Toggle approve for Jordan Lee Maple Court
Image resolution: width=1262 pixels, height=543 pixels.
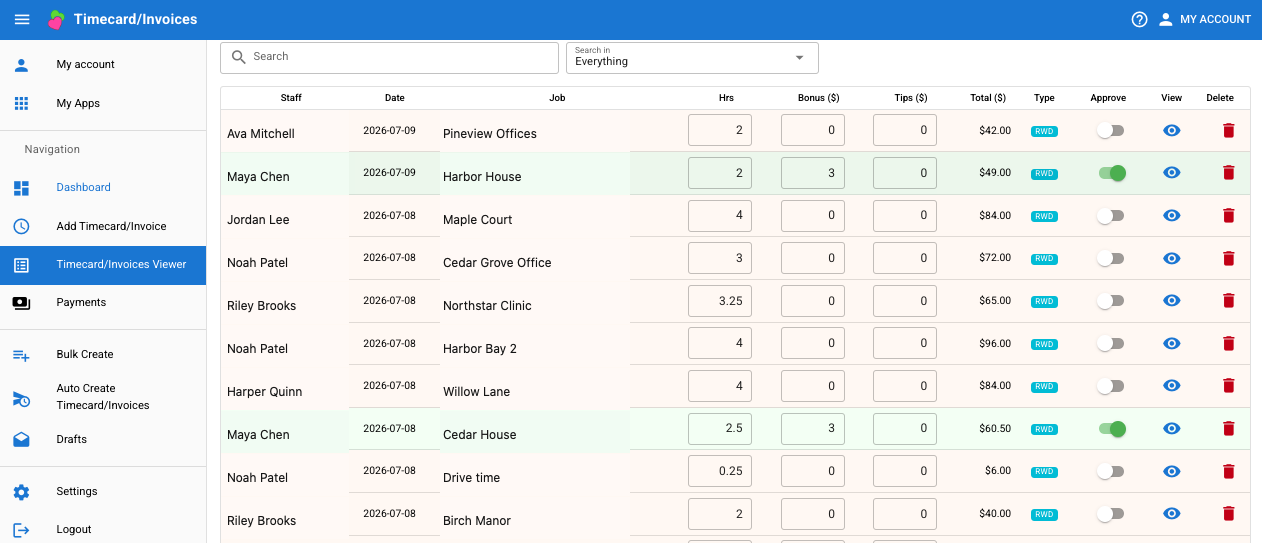(1110, 216)
